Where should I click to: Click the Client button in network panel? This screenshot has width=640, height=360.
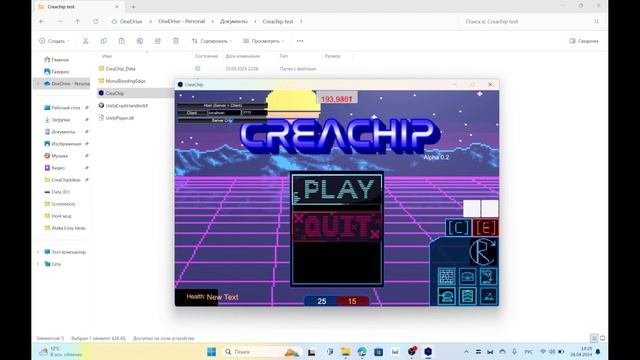click(x=192, y=113)
